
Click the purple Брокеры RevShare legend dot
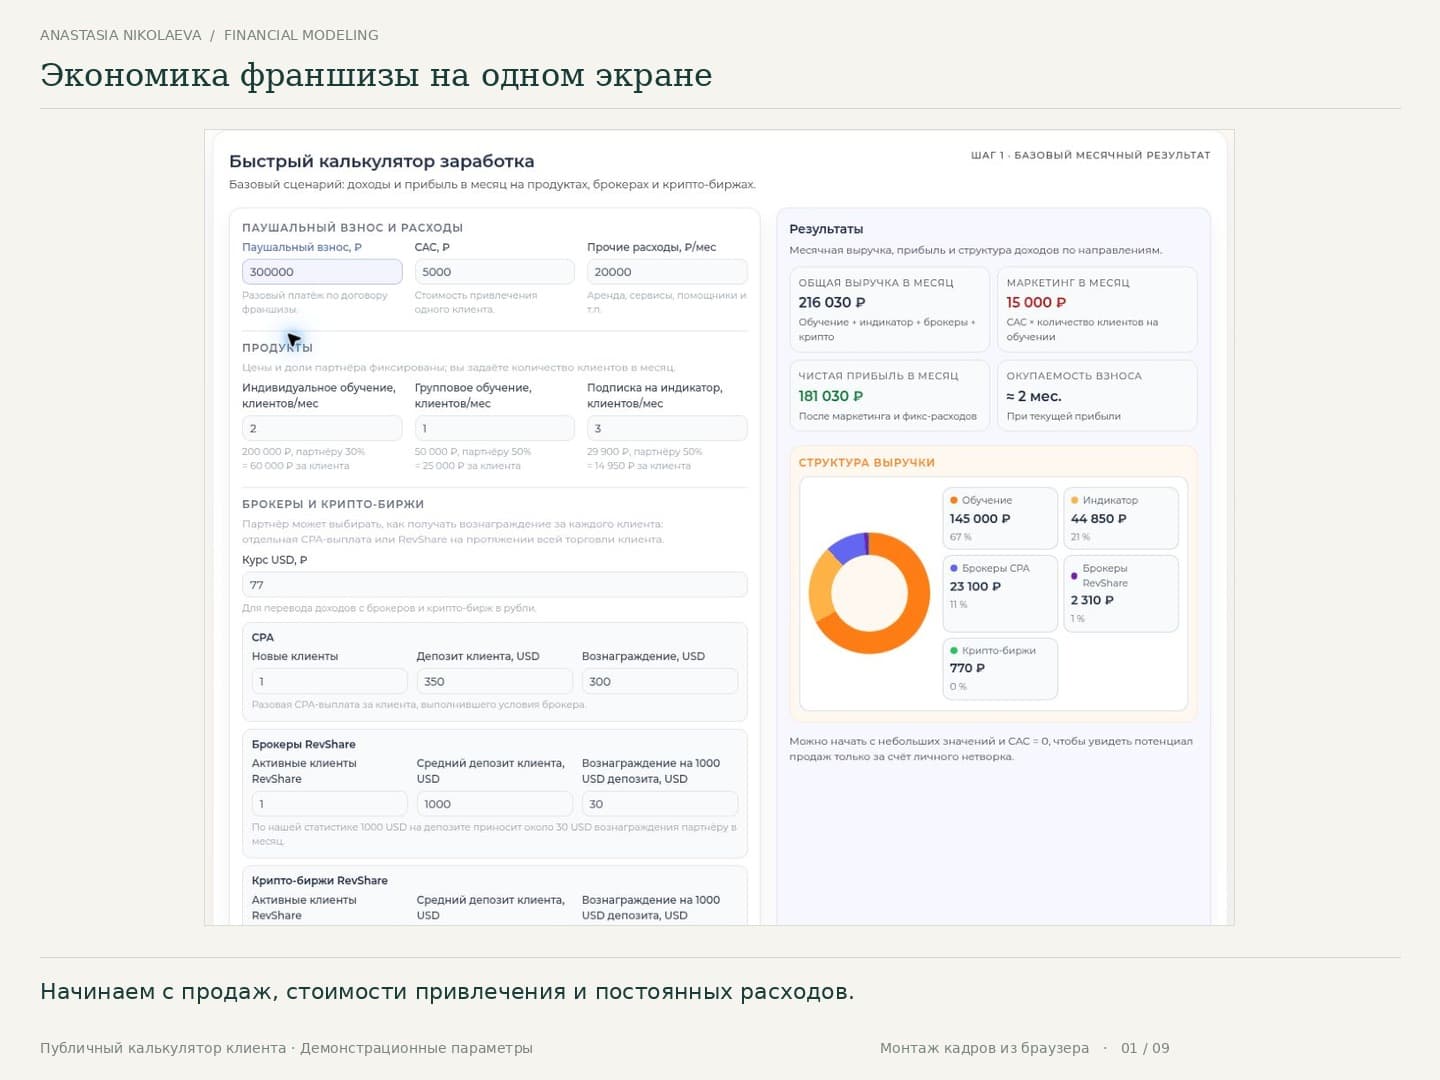1074,576
